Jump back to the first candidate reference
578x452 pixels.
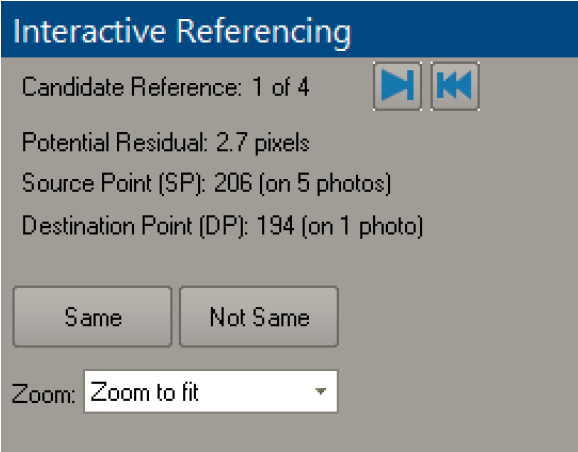[455, 86]
